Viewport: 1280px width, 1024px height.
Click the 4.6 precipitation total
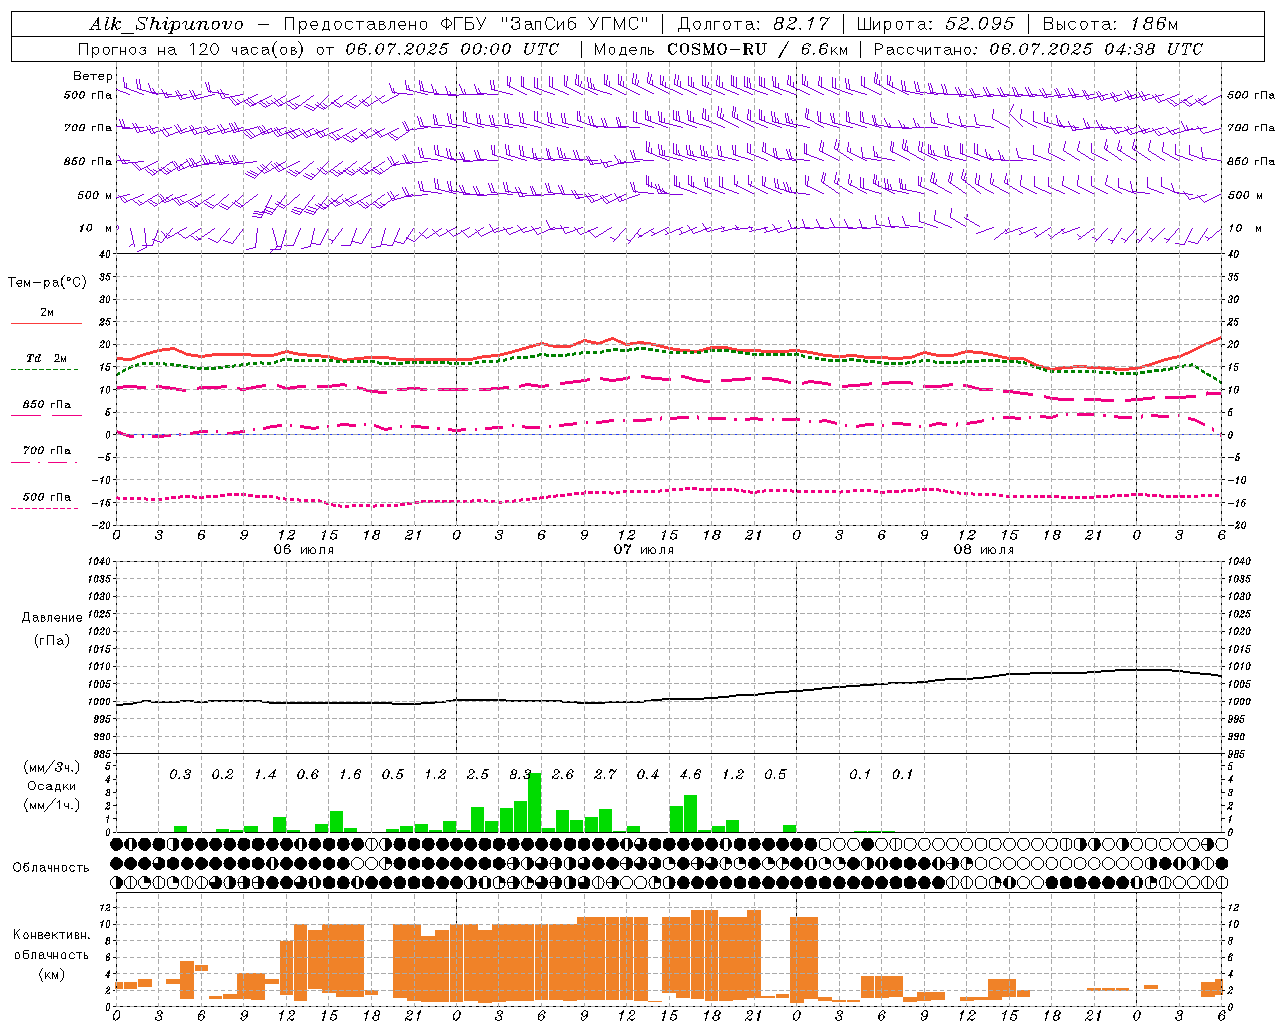690,775
